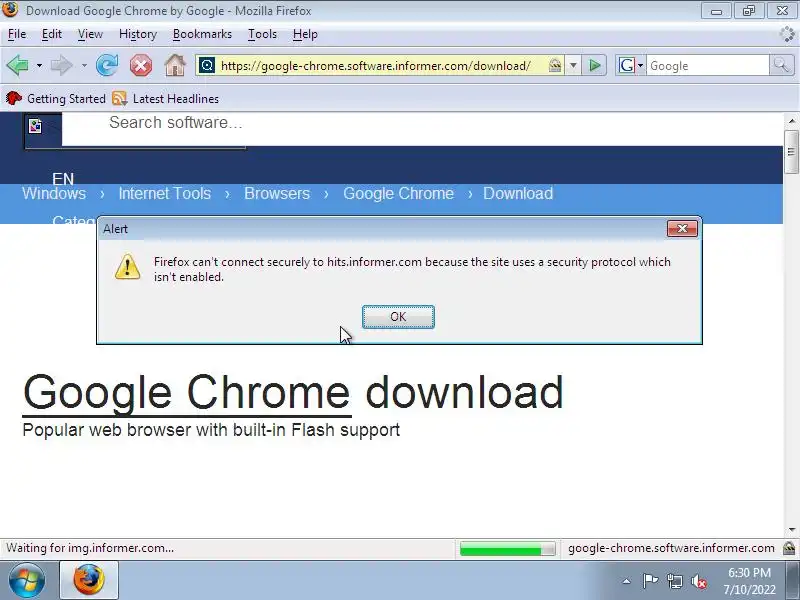Click the Windows breadcrumb link
The height and width of the screenshot is (600, 800).
54,193
